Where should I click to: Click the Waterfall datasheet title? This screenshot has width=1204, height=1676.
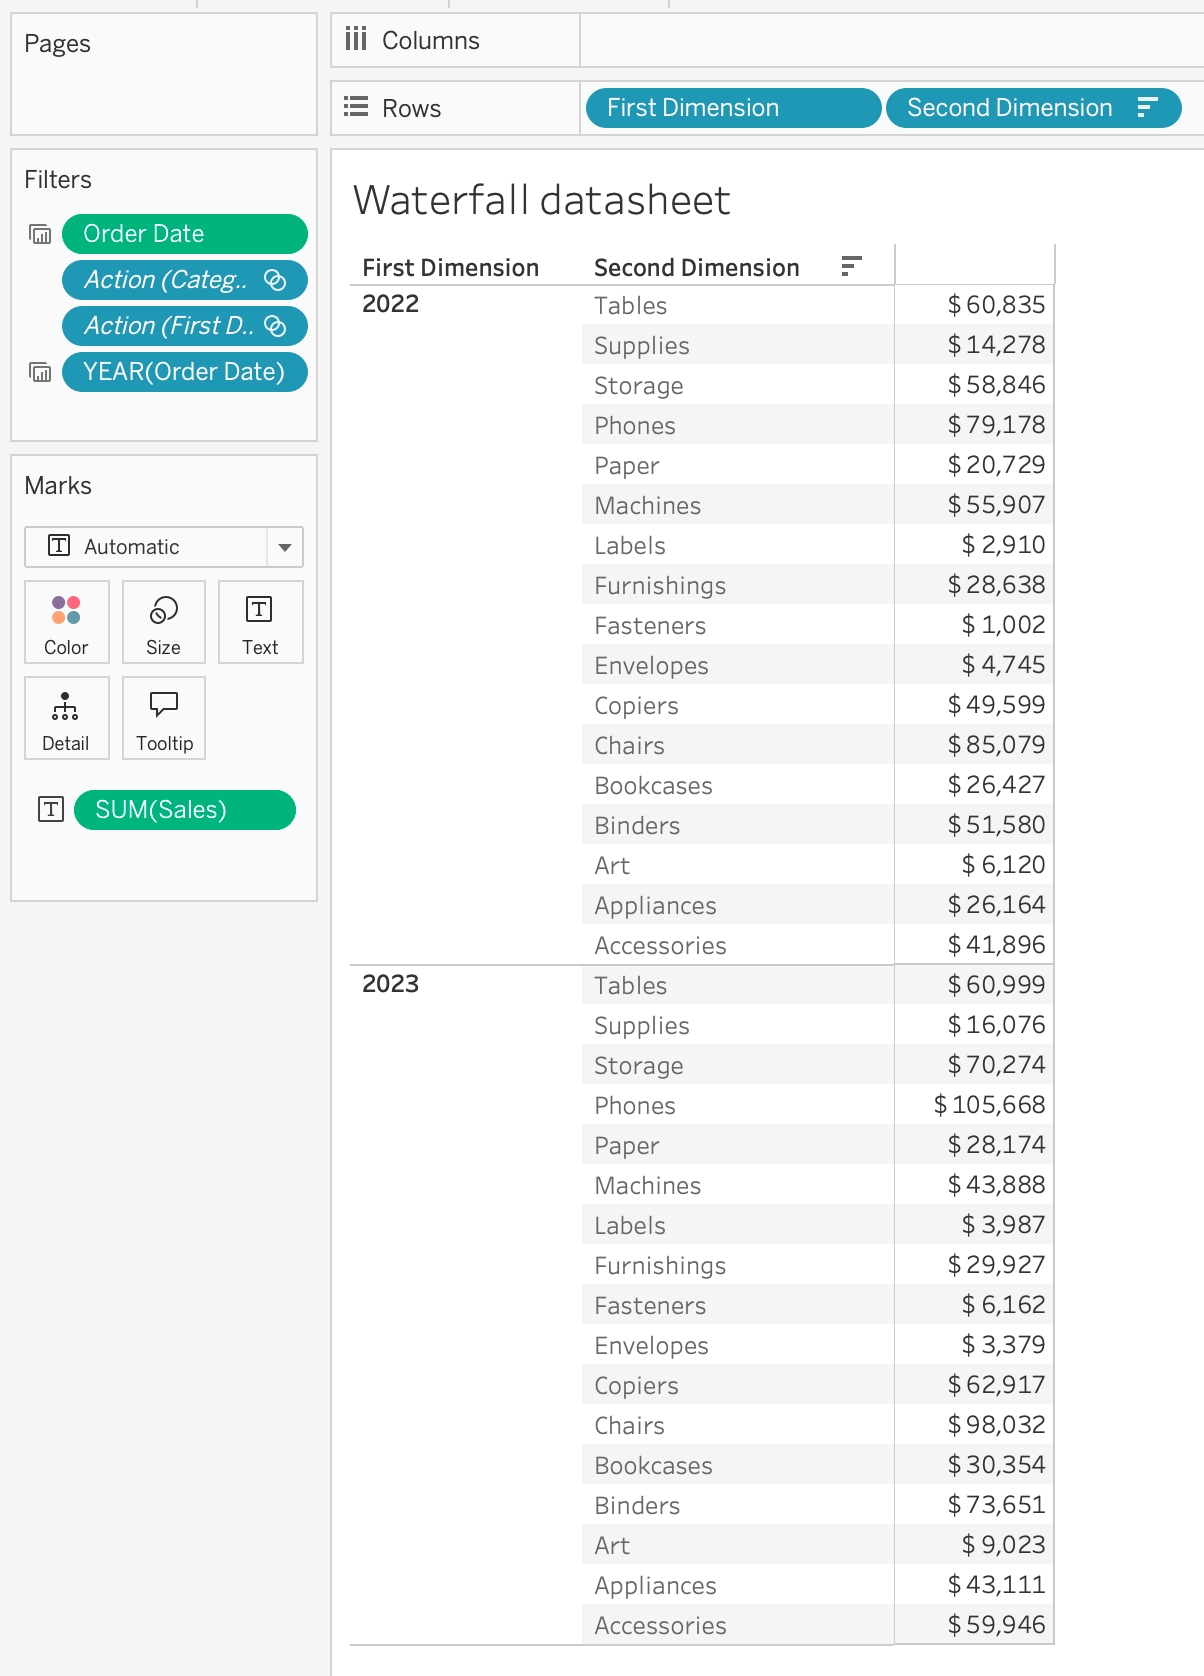tap(541, 200)
